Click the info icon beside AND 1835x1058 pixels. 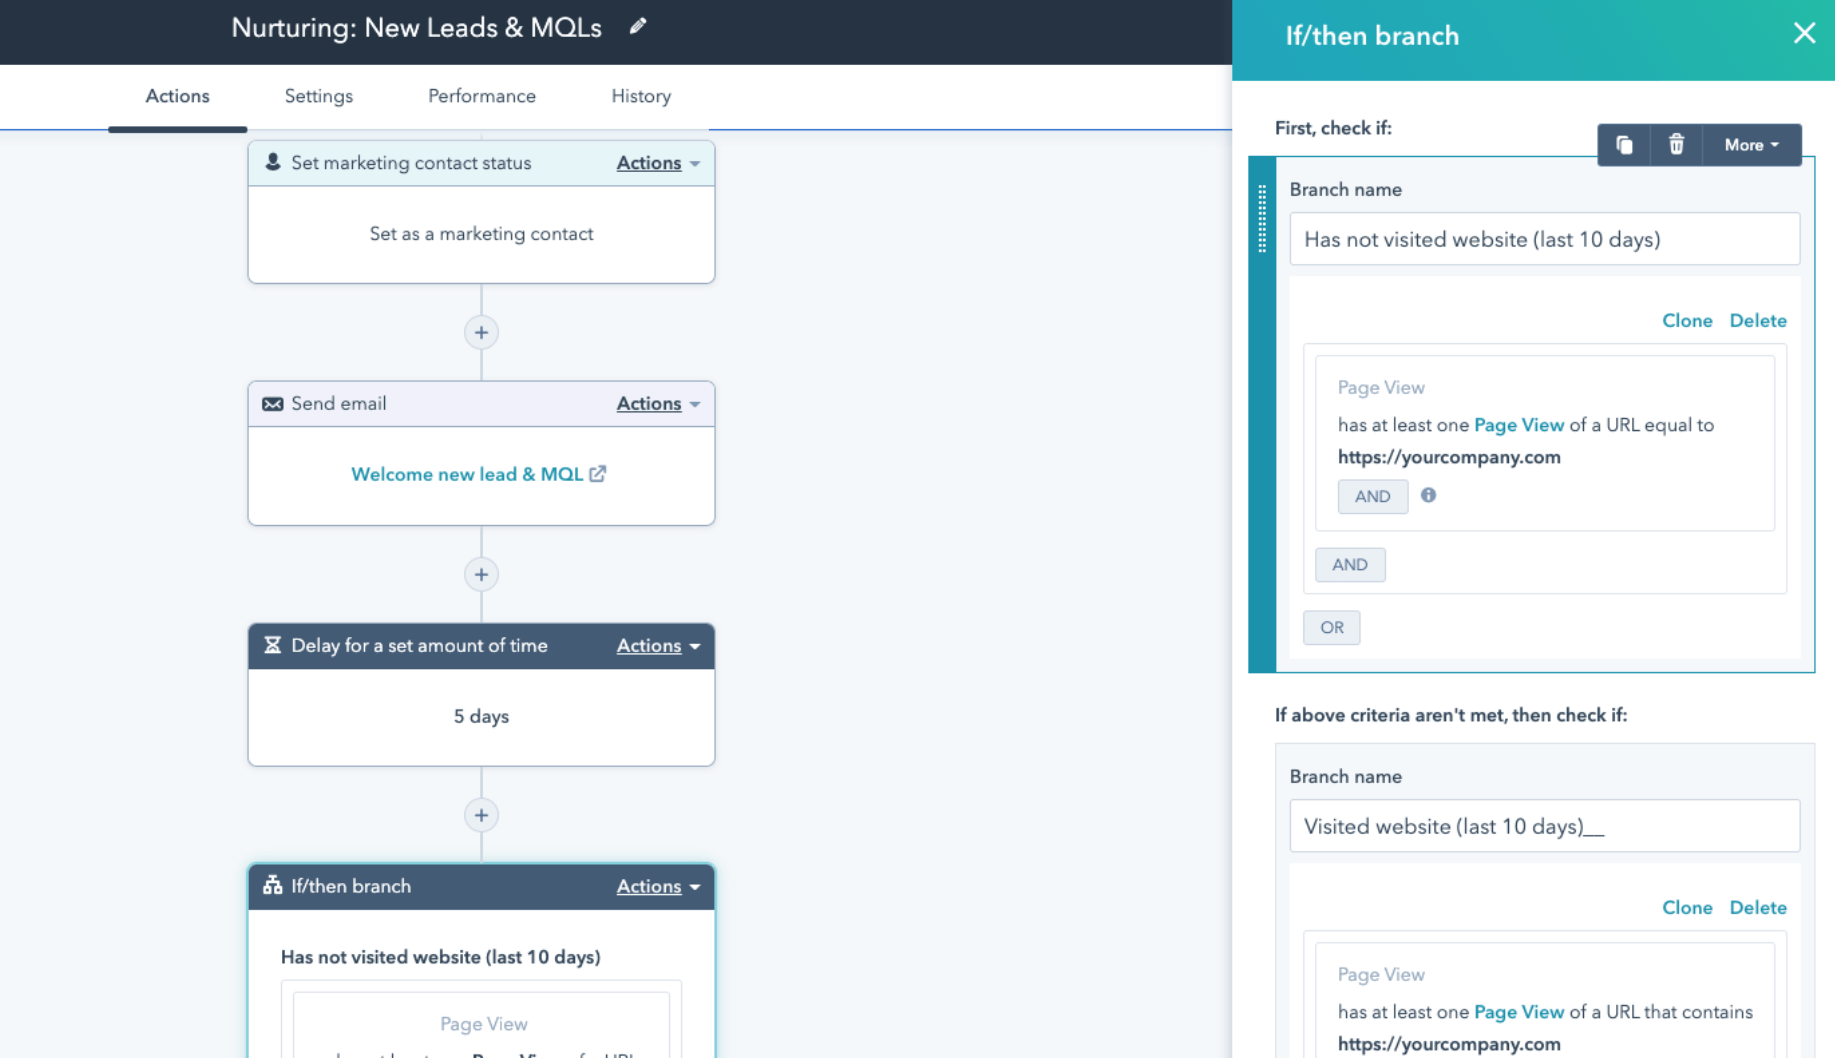1428,495
